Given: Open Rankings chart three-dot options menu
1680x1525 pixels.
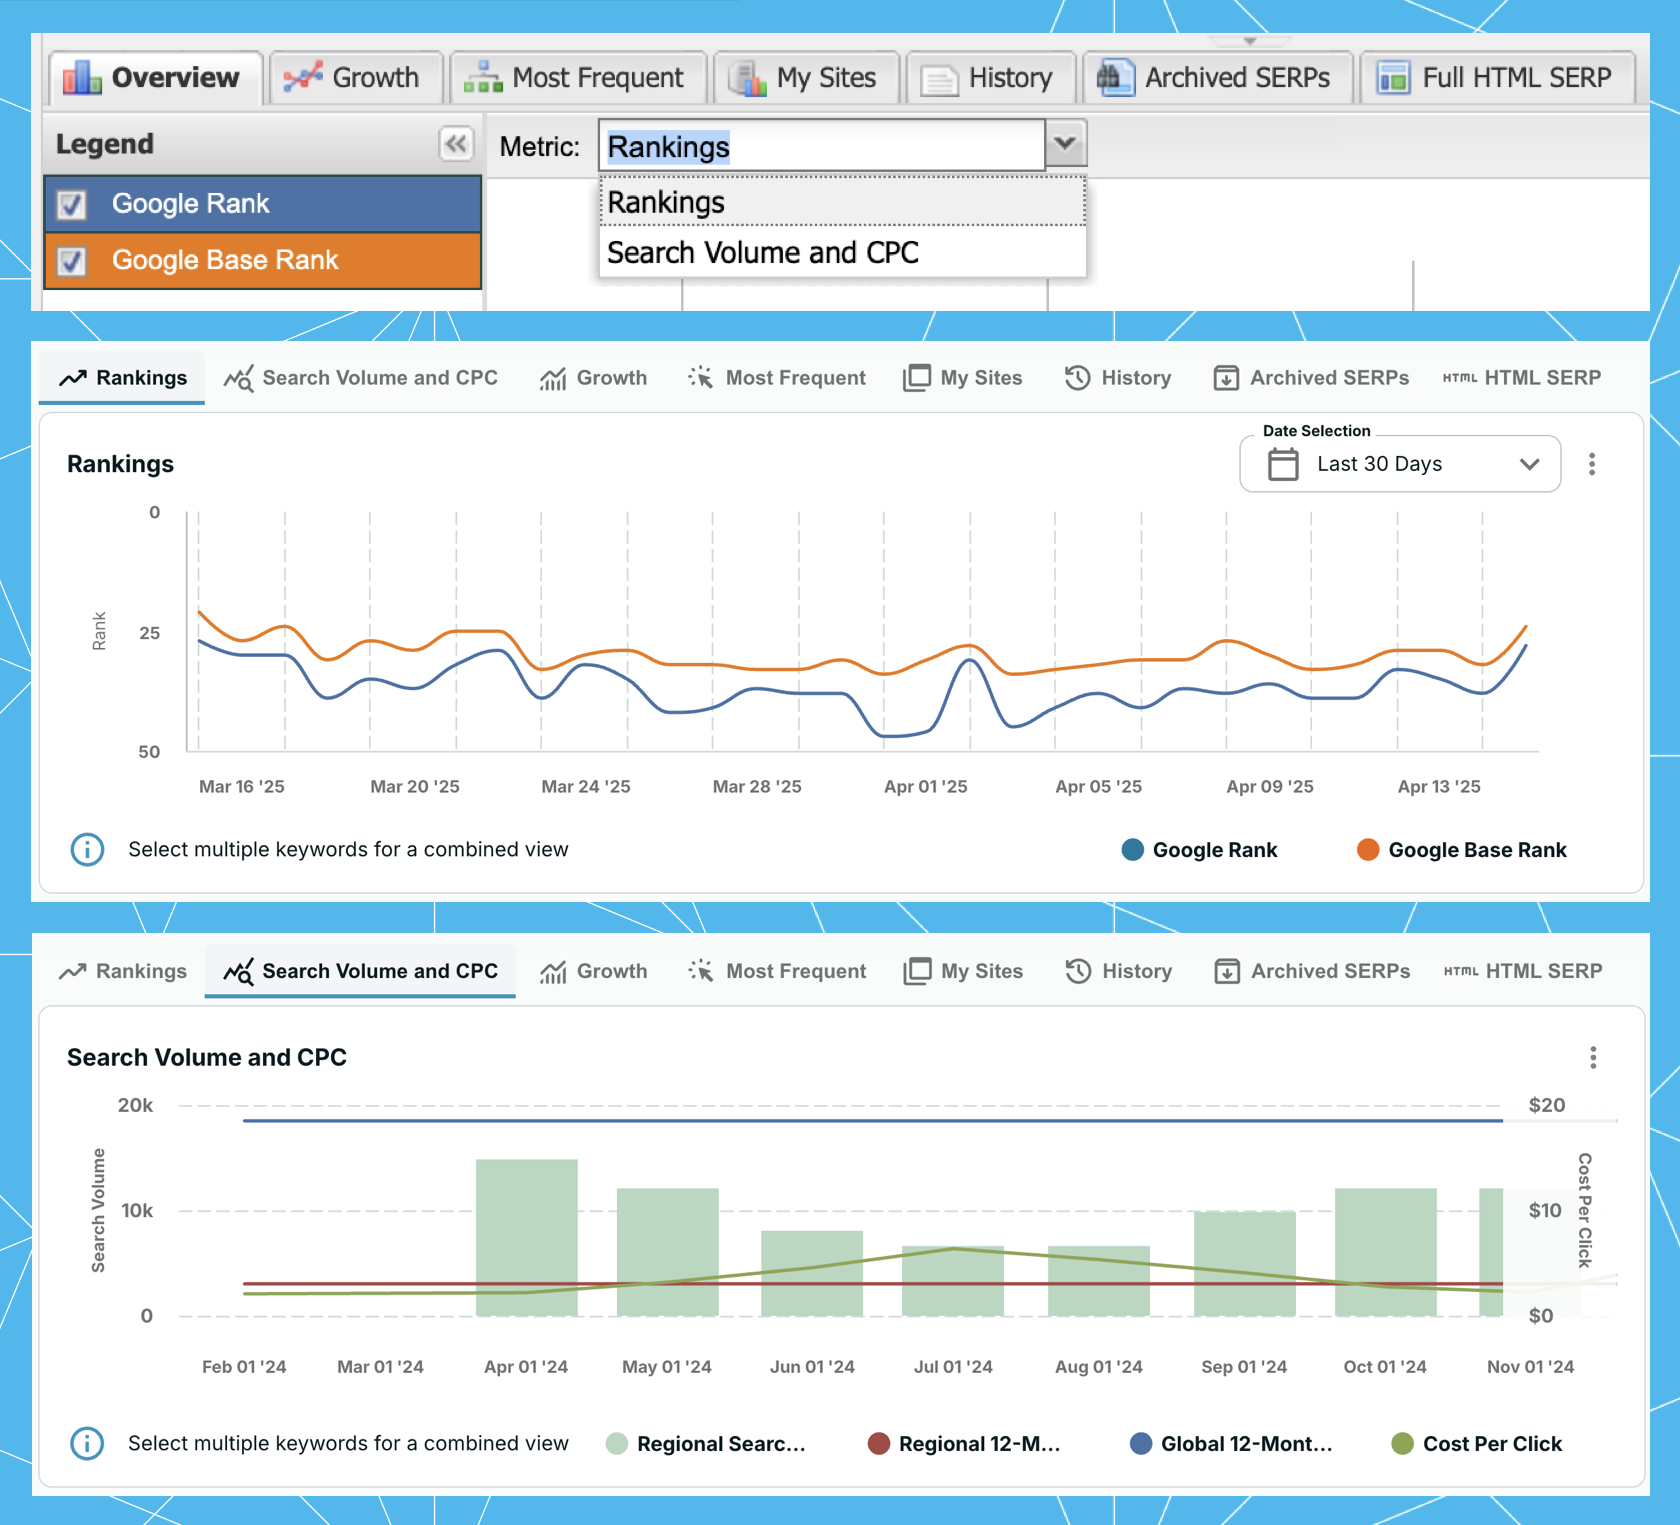Looking at the screenshot, I should [x=1592, y=464].
